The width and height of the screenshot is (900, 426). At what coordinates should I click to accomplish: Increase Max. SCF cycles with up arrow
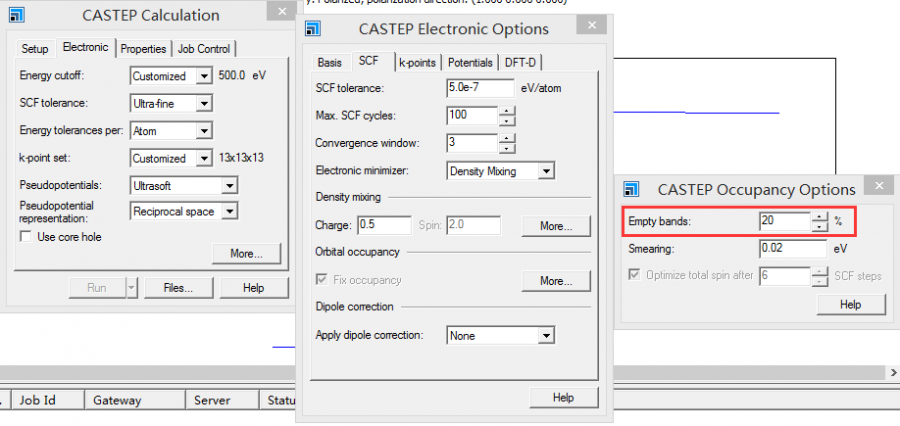click(x=507, y=111)
